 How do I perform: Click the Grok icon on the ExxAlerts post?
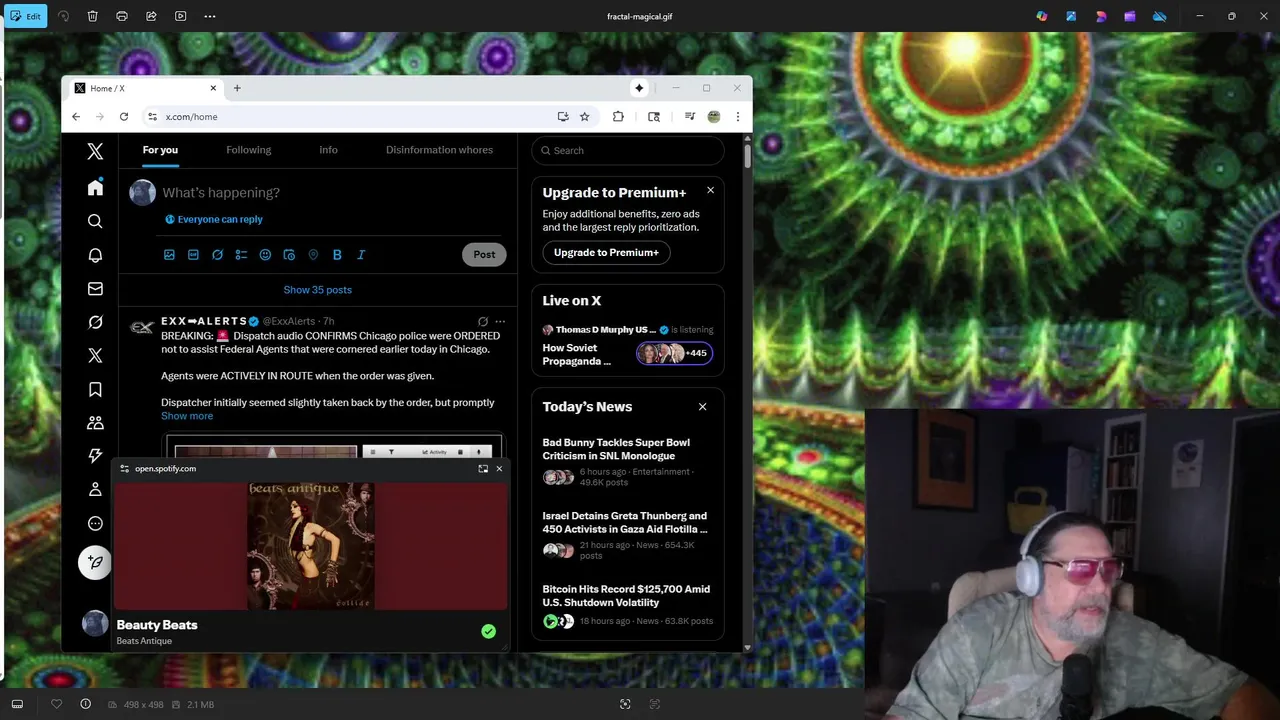[x=483, y=321]
